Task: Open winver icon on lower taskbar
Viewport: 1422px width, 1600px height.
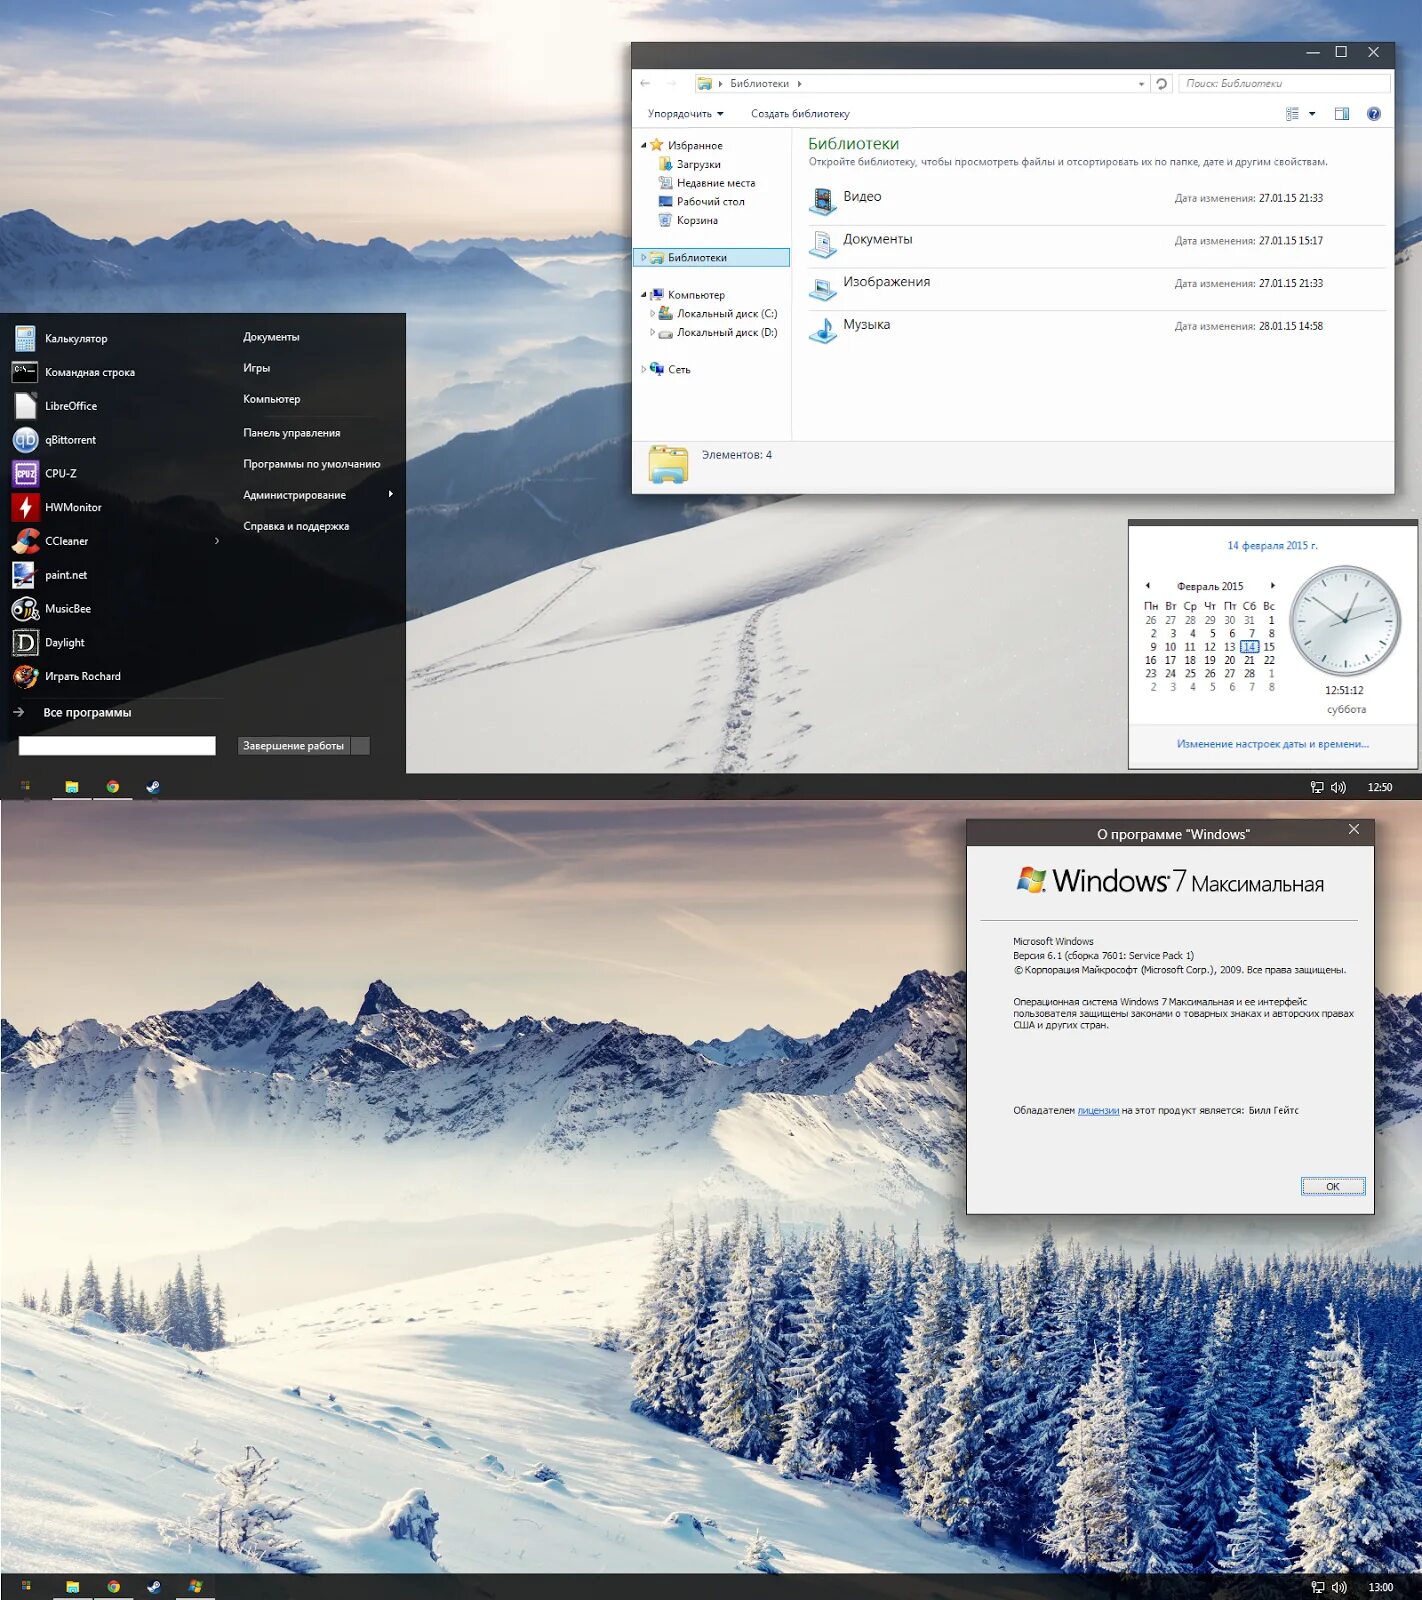Action: point(195,1587)
